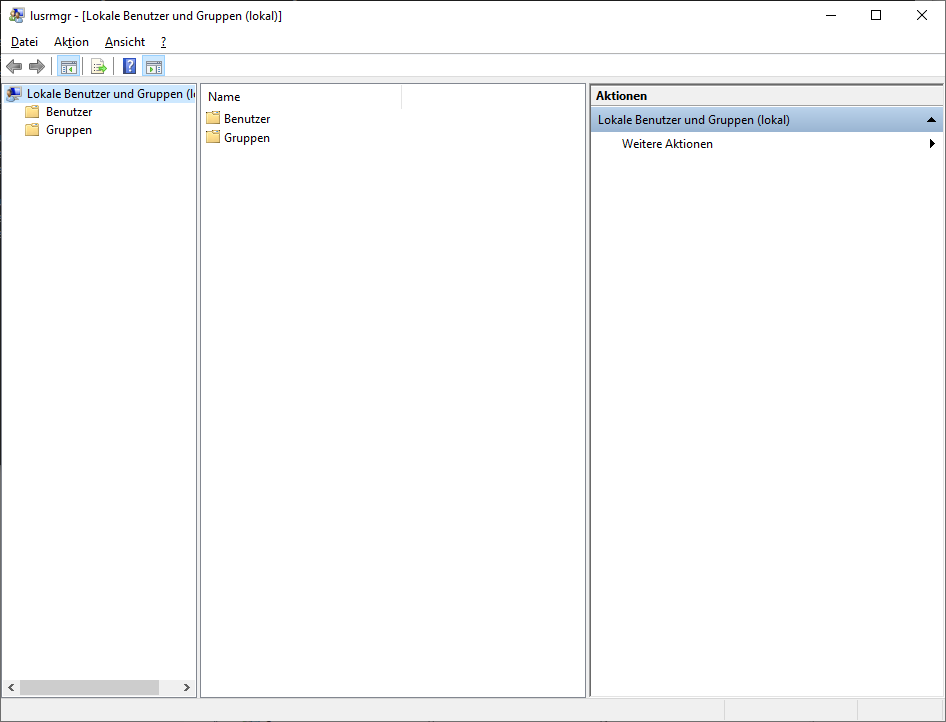The image size is (946, 722).
Task: Click the right scroll arrow in tree pane
Action: (186, 688)
